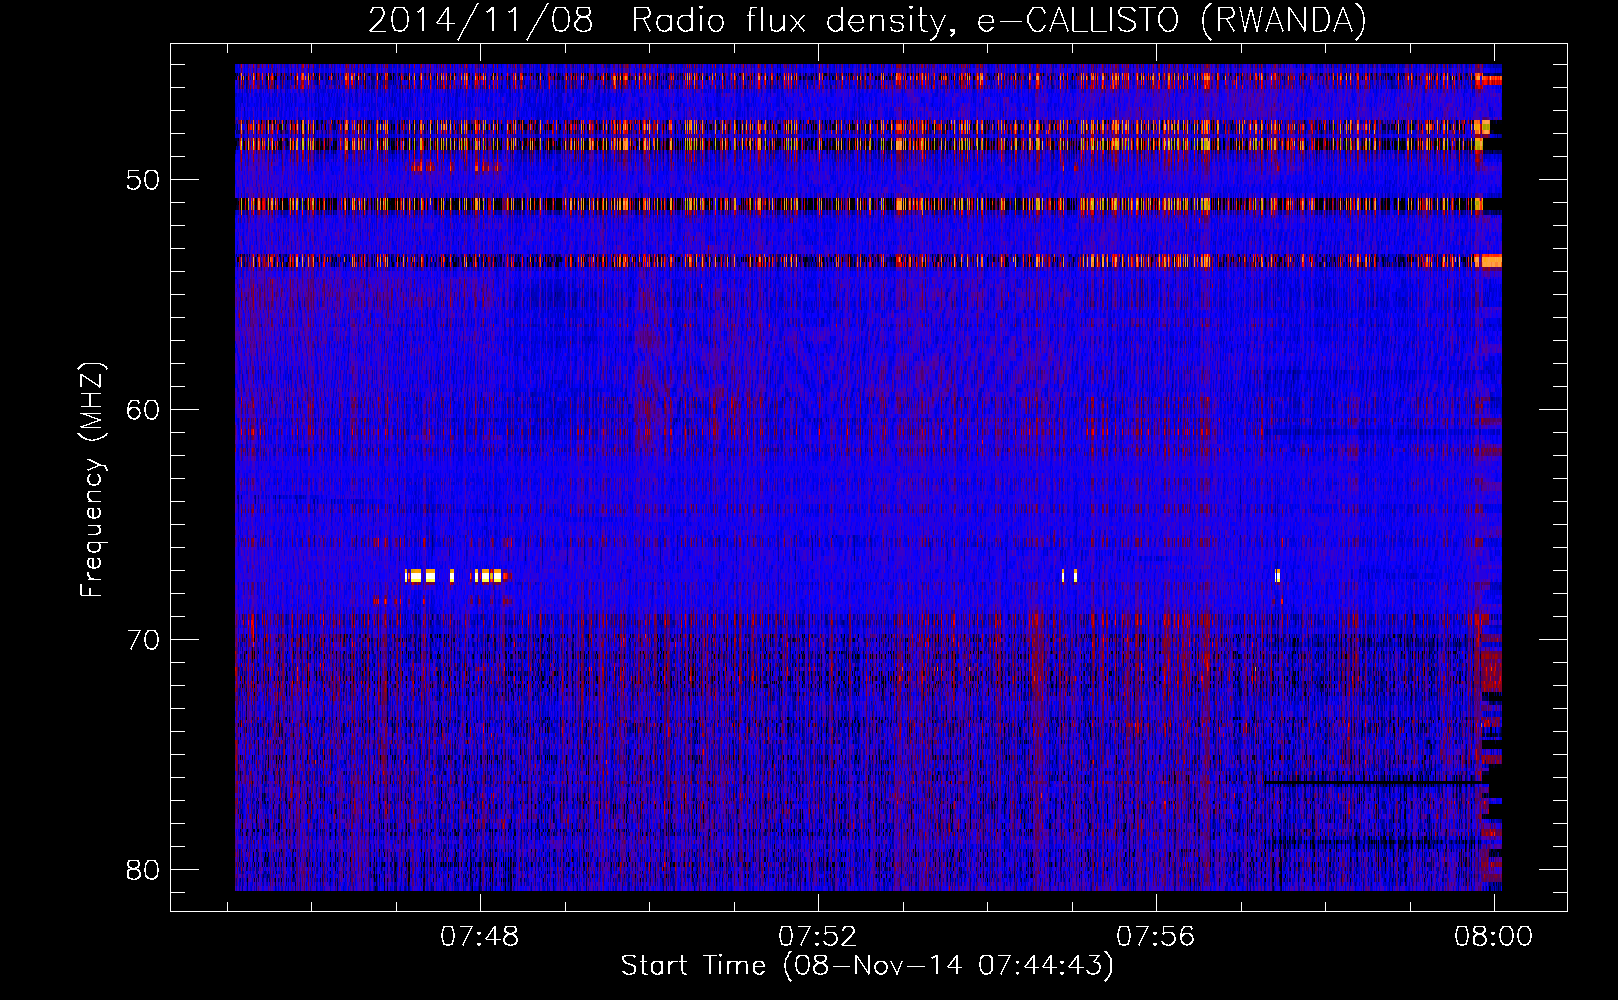Click the 70 MHz frequency tick label

tap(143, 640)
